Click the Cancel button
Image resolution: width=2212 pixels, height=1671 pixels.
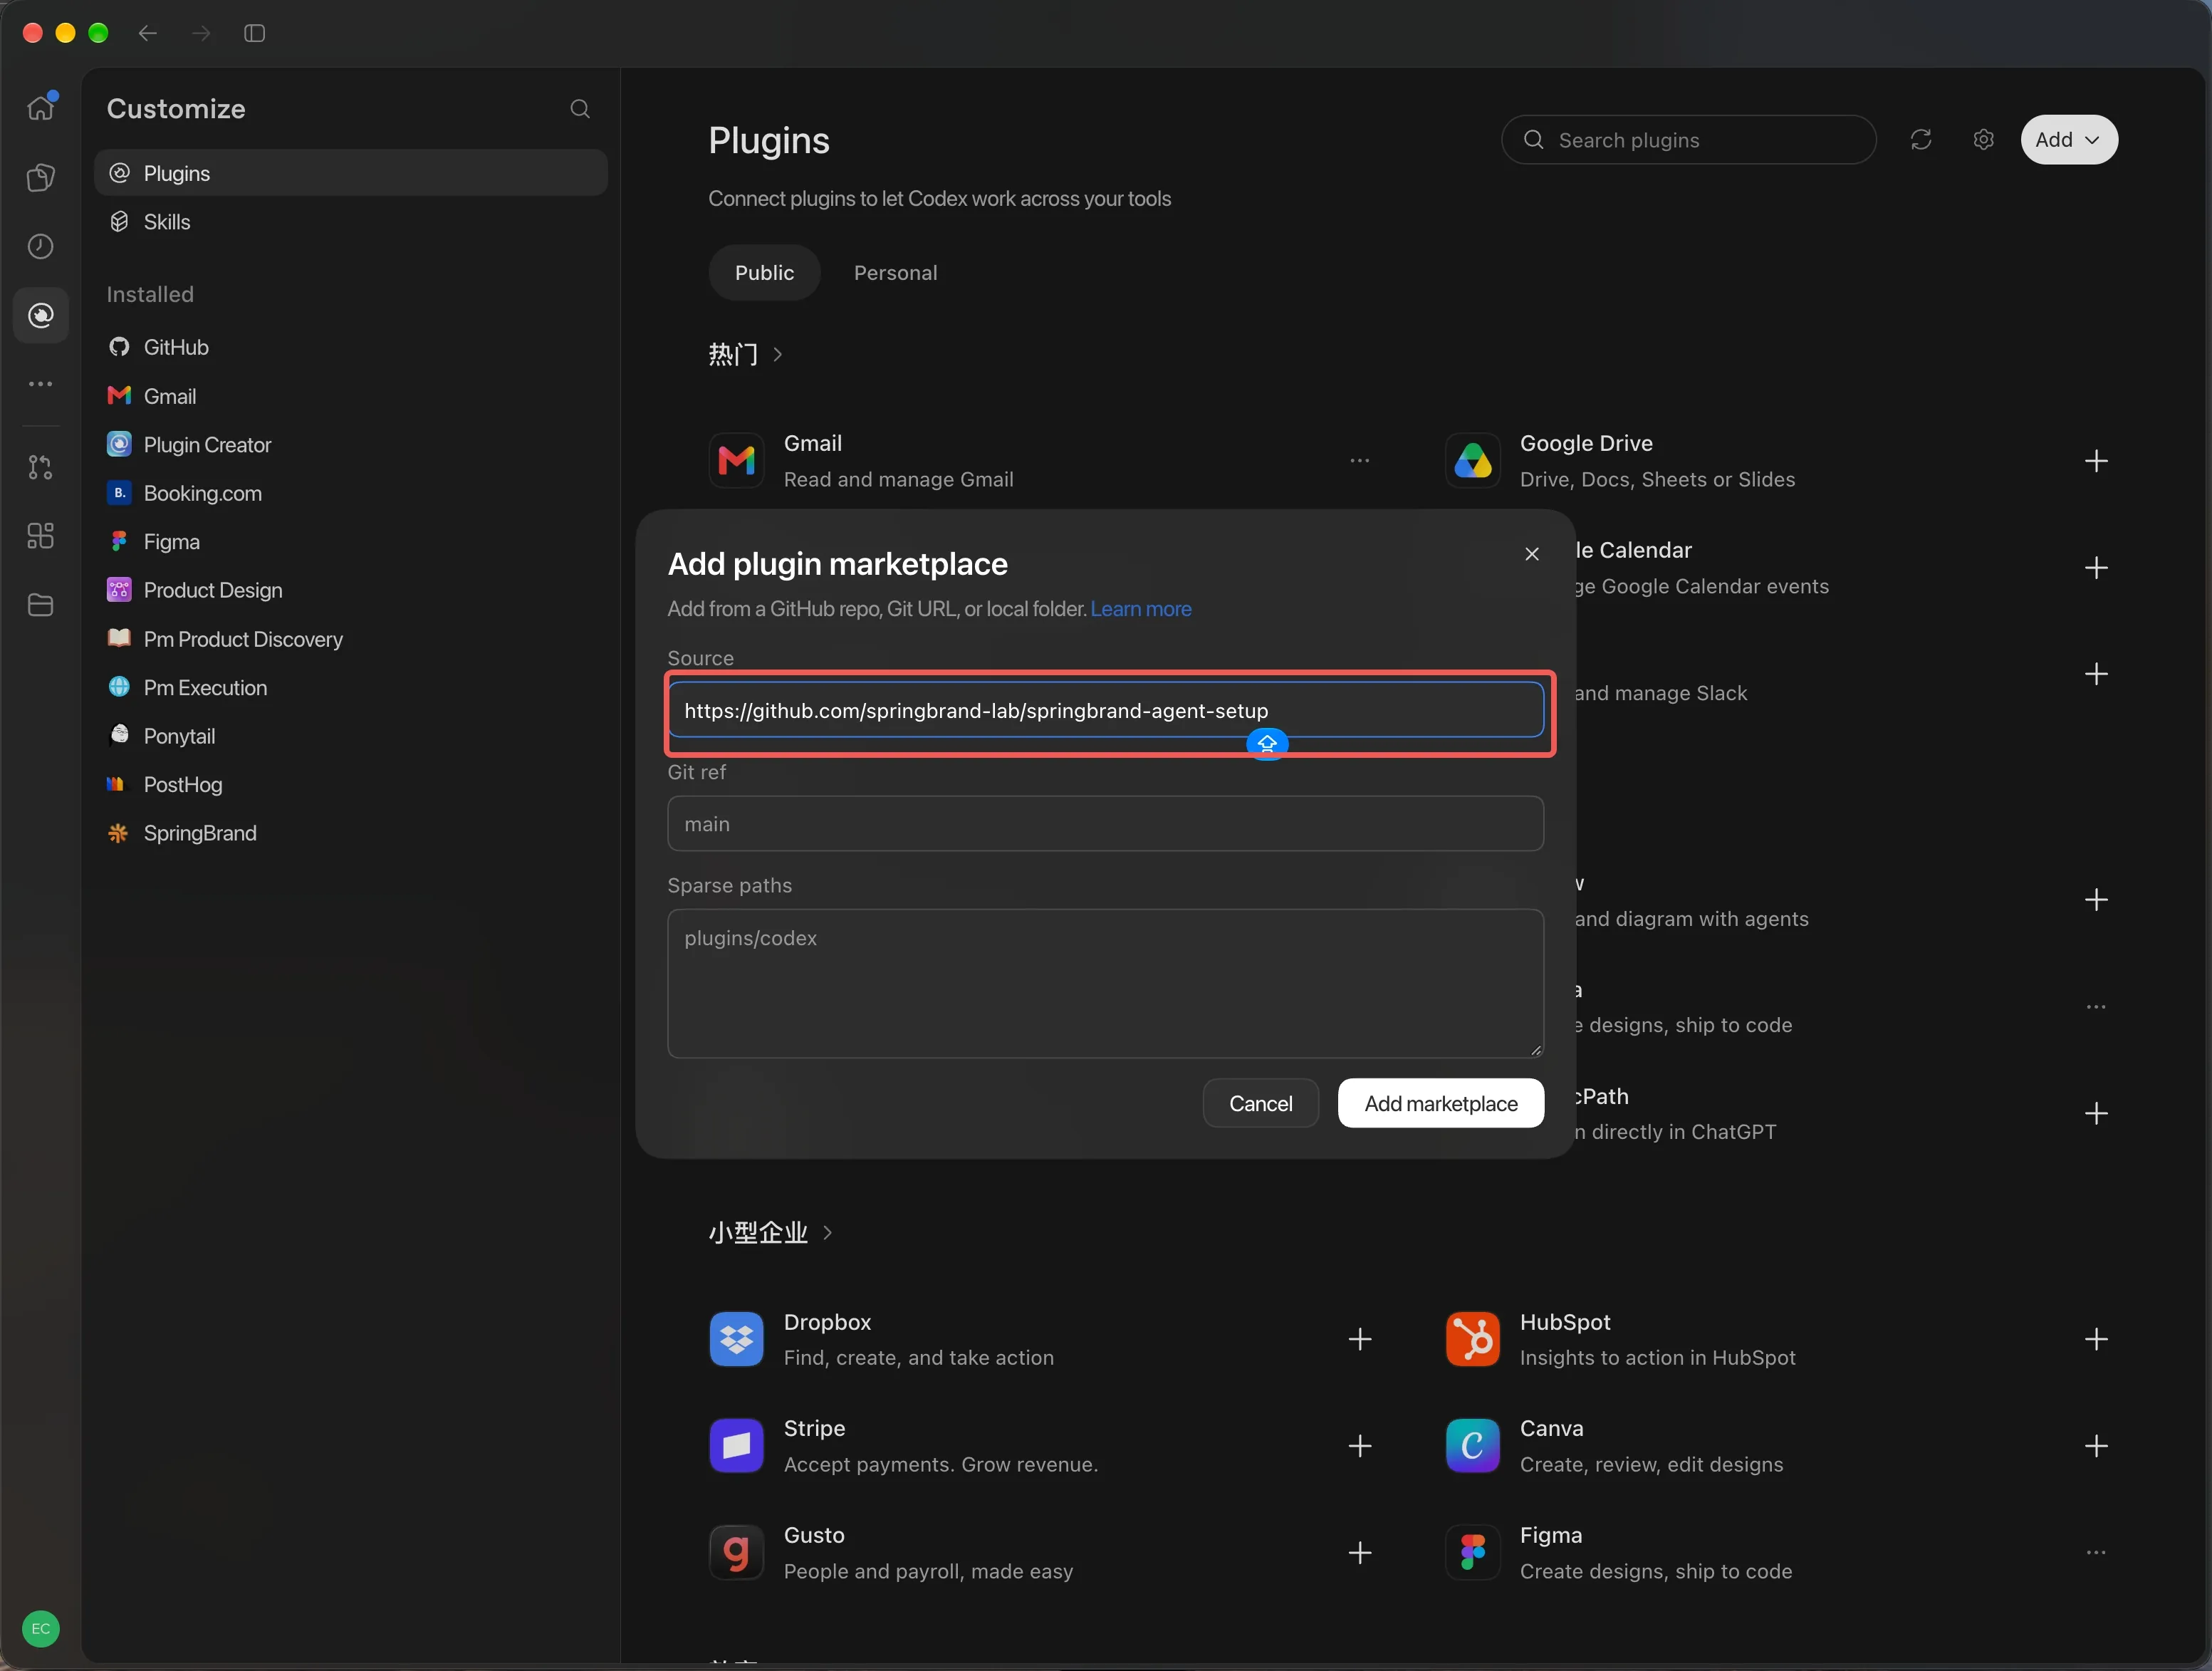tap(1260, 1103)
